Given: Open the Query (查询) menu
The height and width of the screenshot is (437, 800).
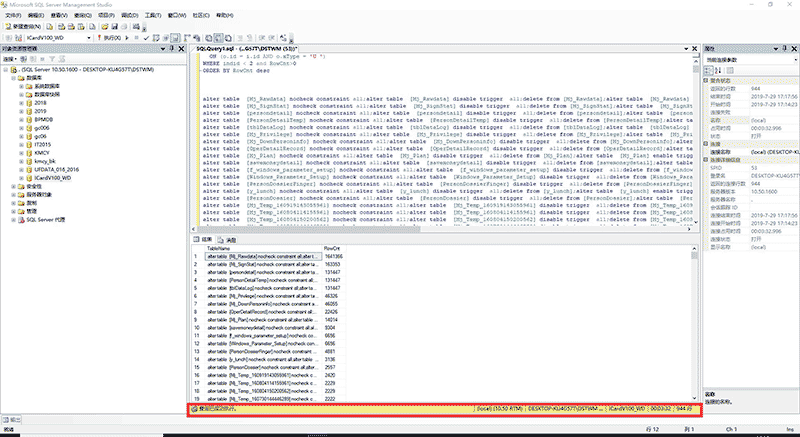Looking at the screenshot, I should 83,15.
